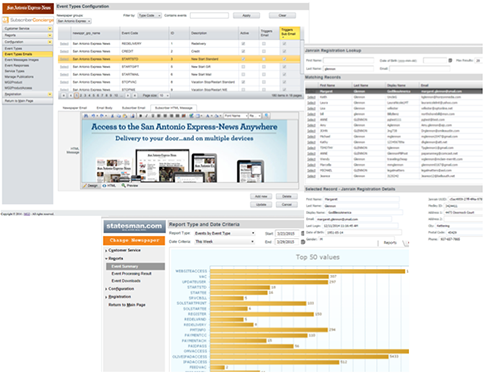
Task: Go to the first page of the grid pager
Action: click(63, 95)
